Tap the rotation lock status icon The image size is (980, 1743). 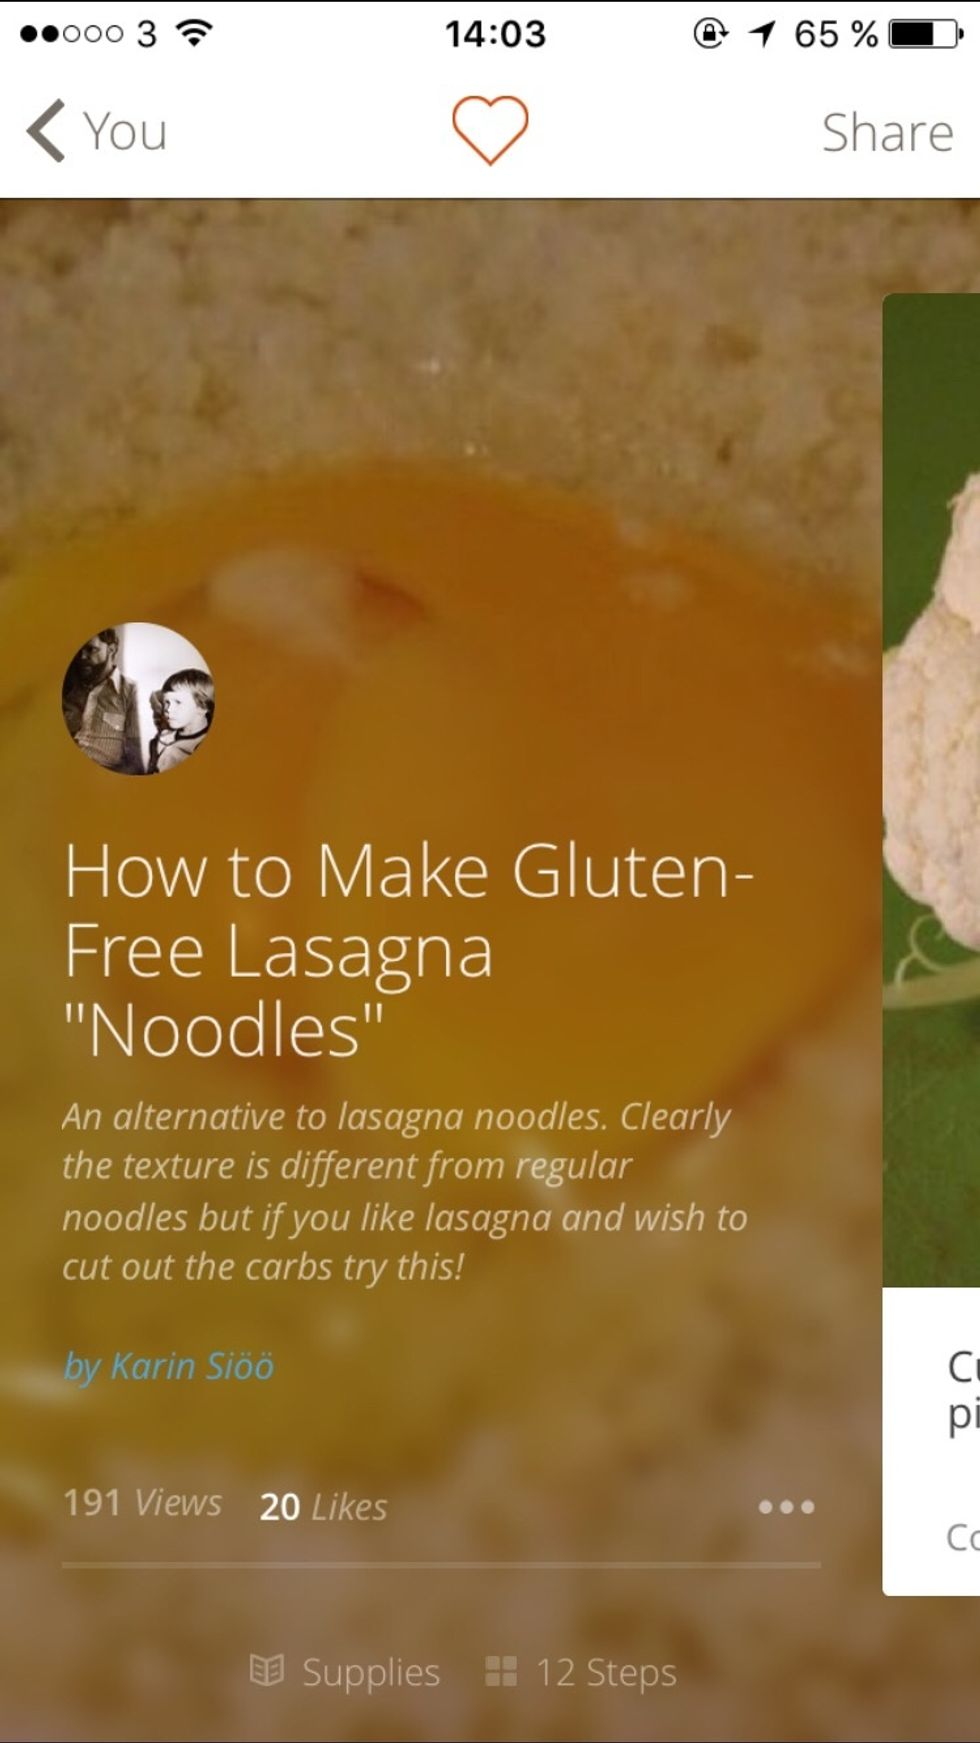[x=710, y=34]
